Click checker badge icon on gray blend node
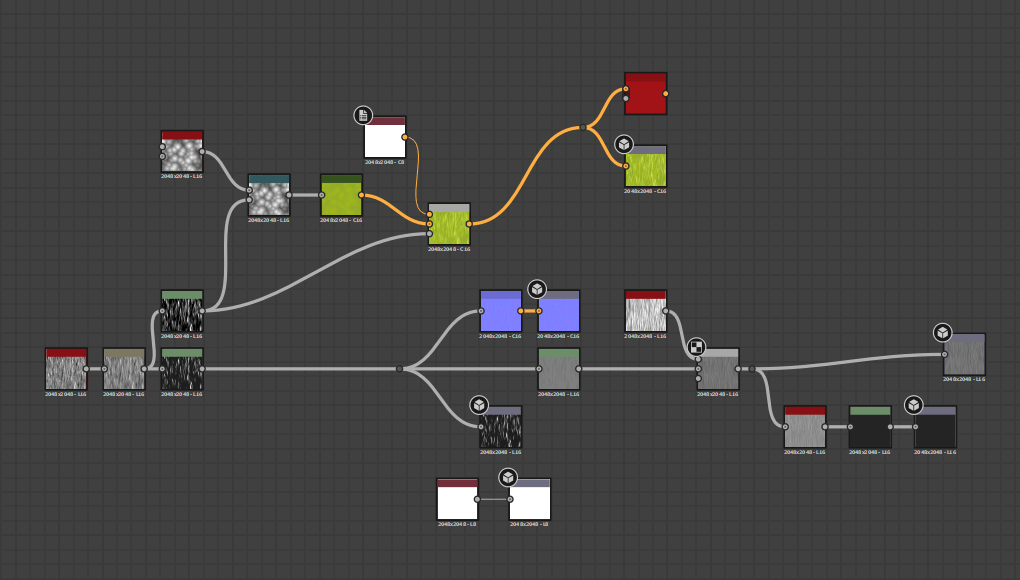The height and width of the screenshot is (580, 1020). pos(697,348)
